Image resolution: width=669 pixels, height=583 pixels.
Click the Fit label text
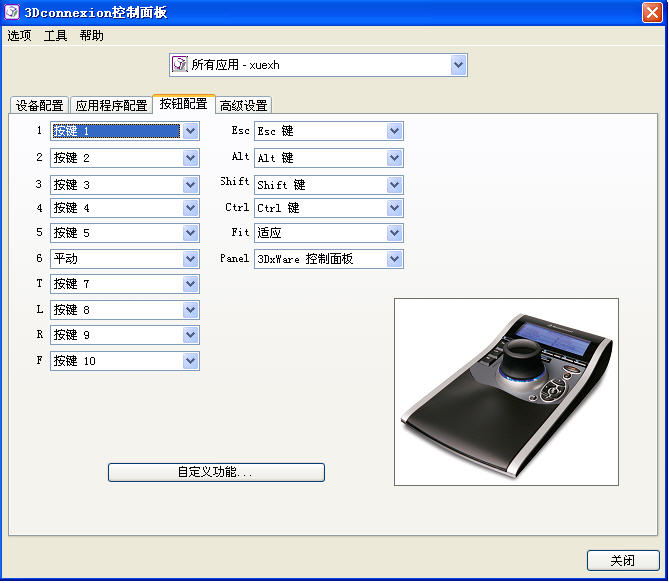(x=240, y=232)
